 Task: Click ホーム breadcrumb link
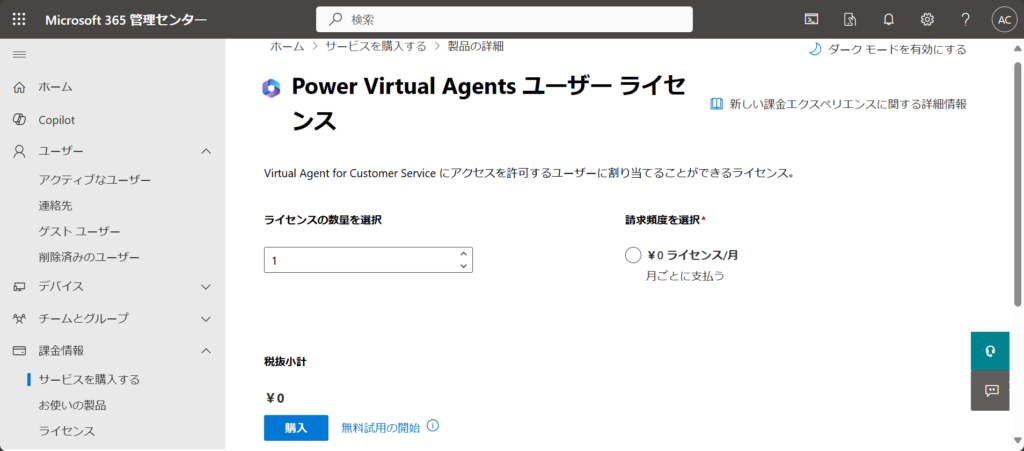click(x=287, y=46)
